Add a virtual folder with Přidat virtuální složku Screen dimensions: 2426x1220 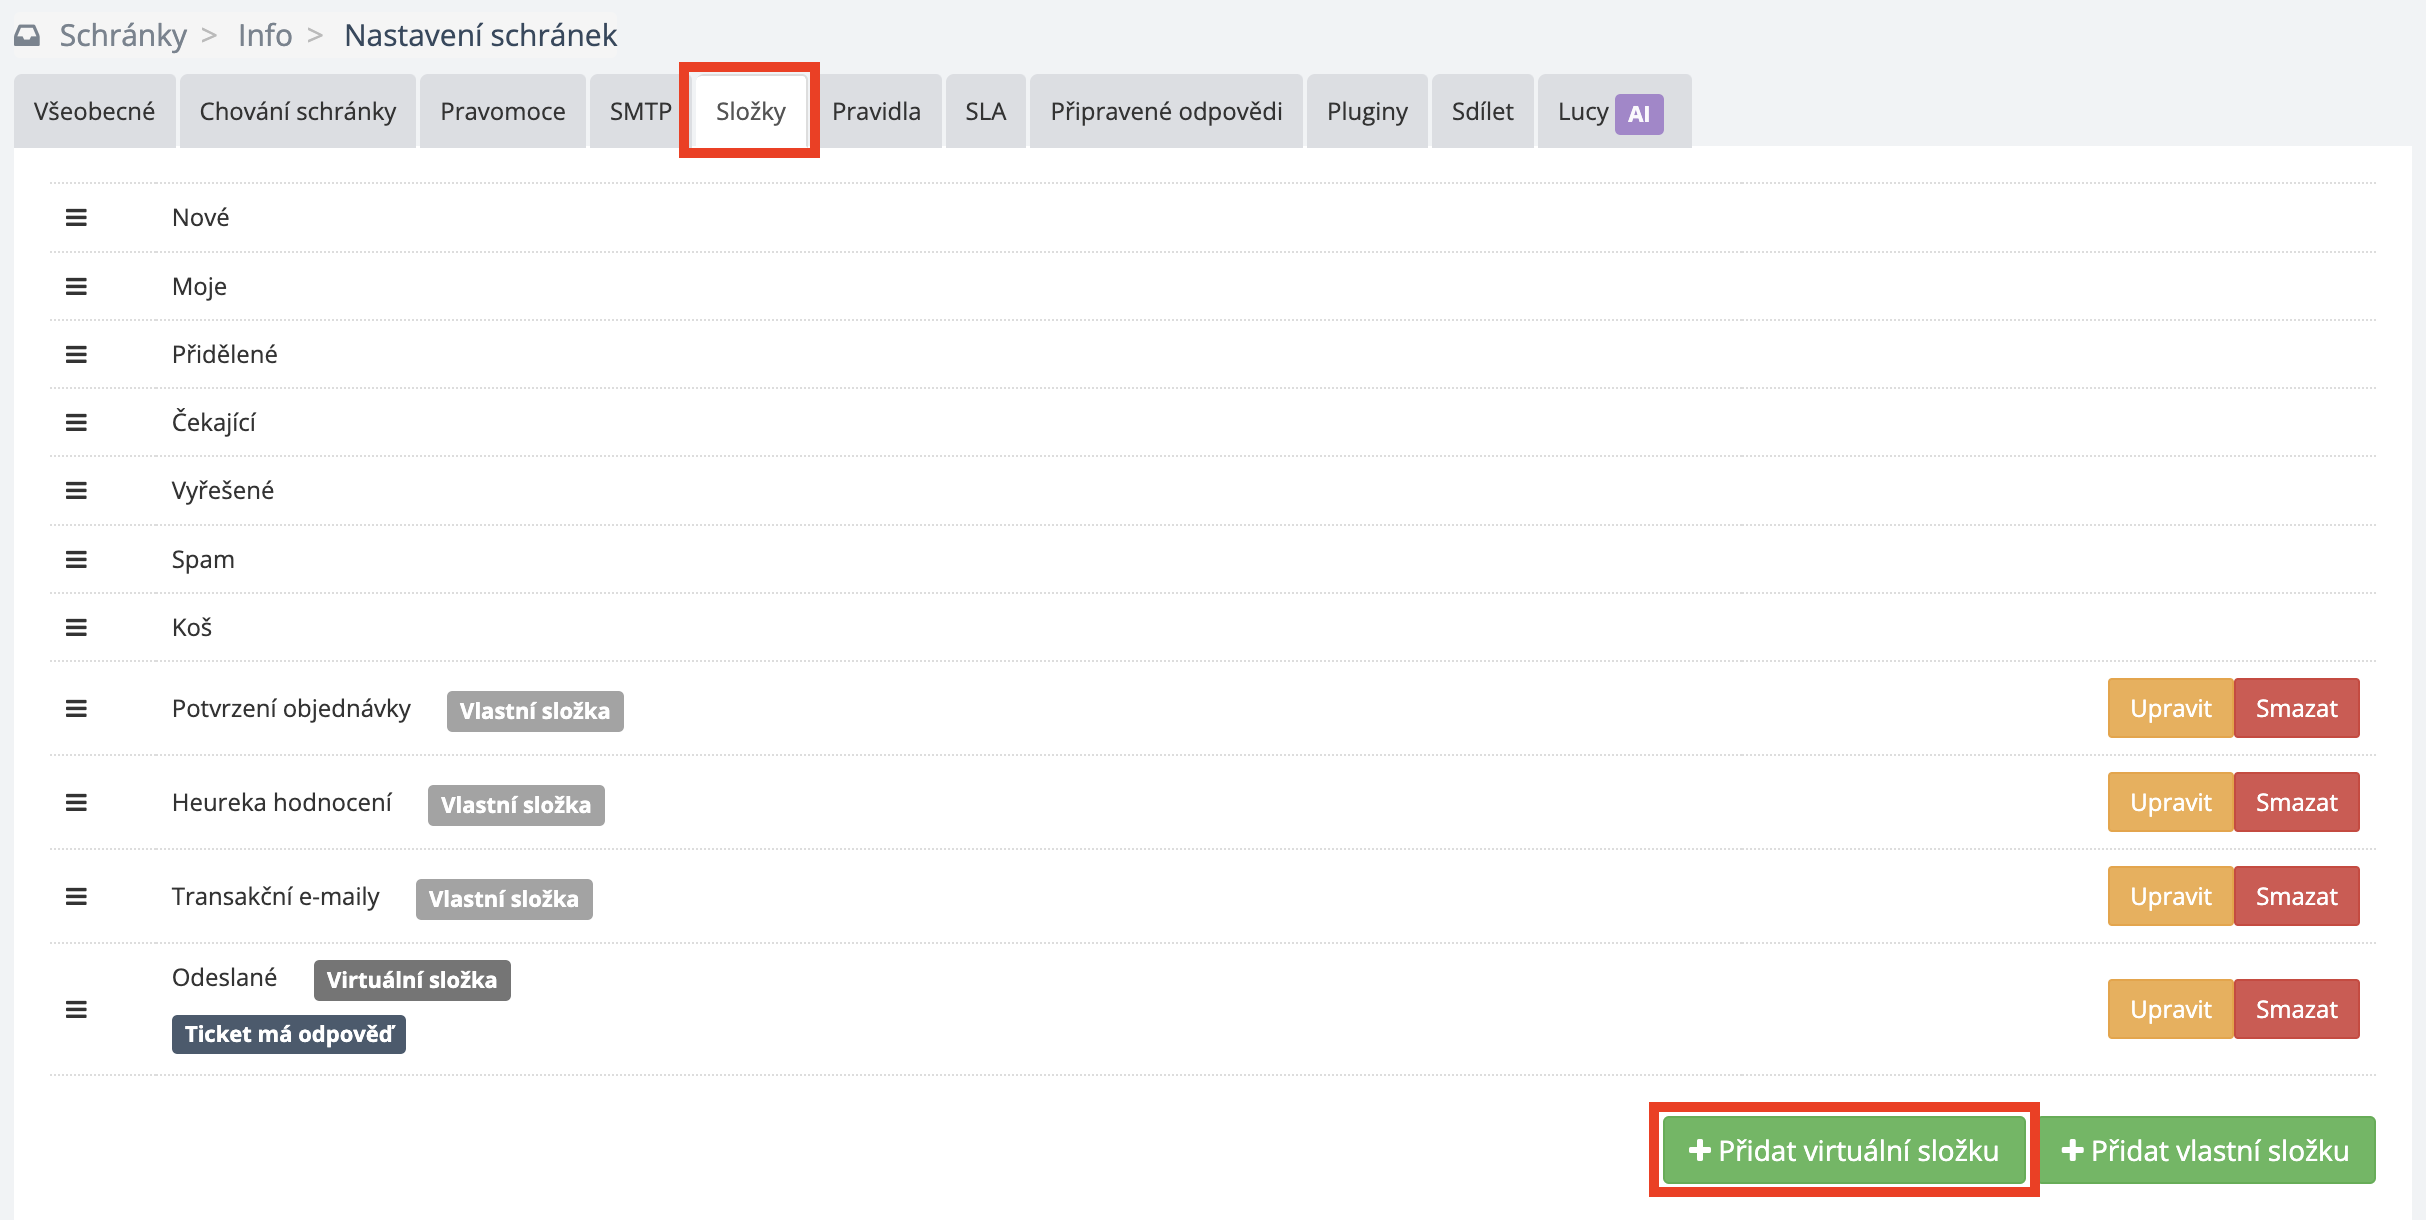pyautogui.click(x=1843, y=1150)
